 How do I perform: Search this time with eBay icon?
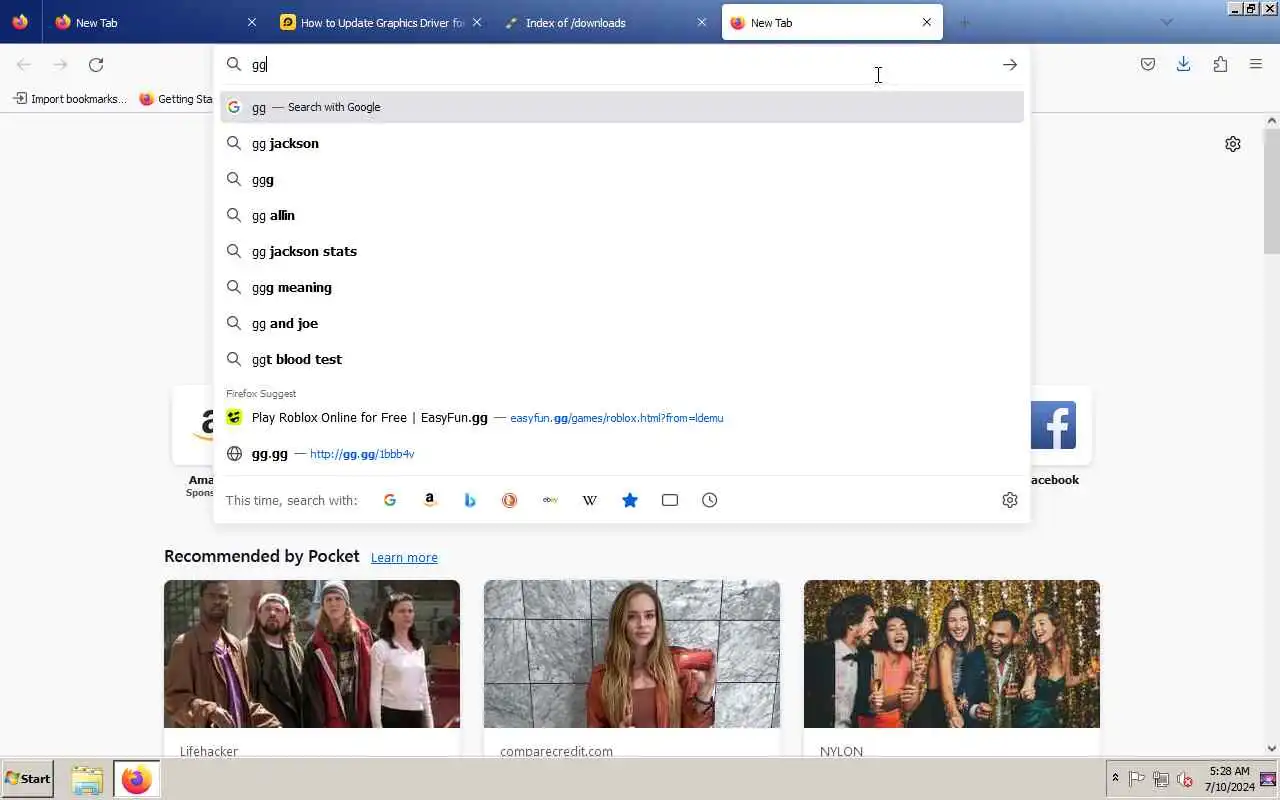click(550, 500)
